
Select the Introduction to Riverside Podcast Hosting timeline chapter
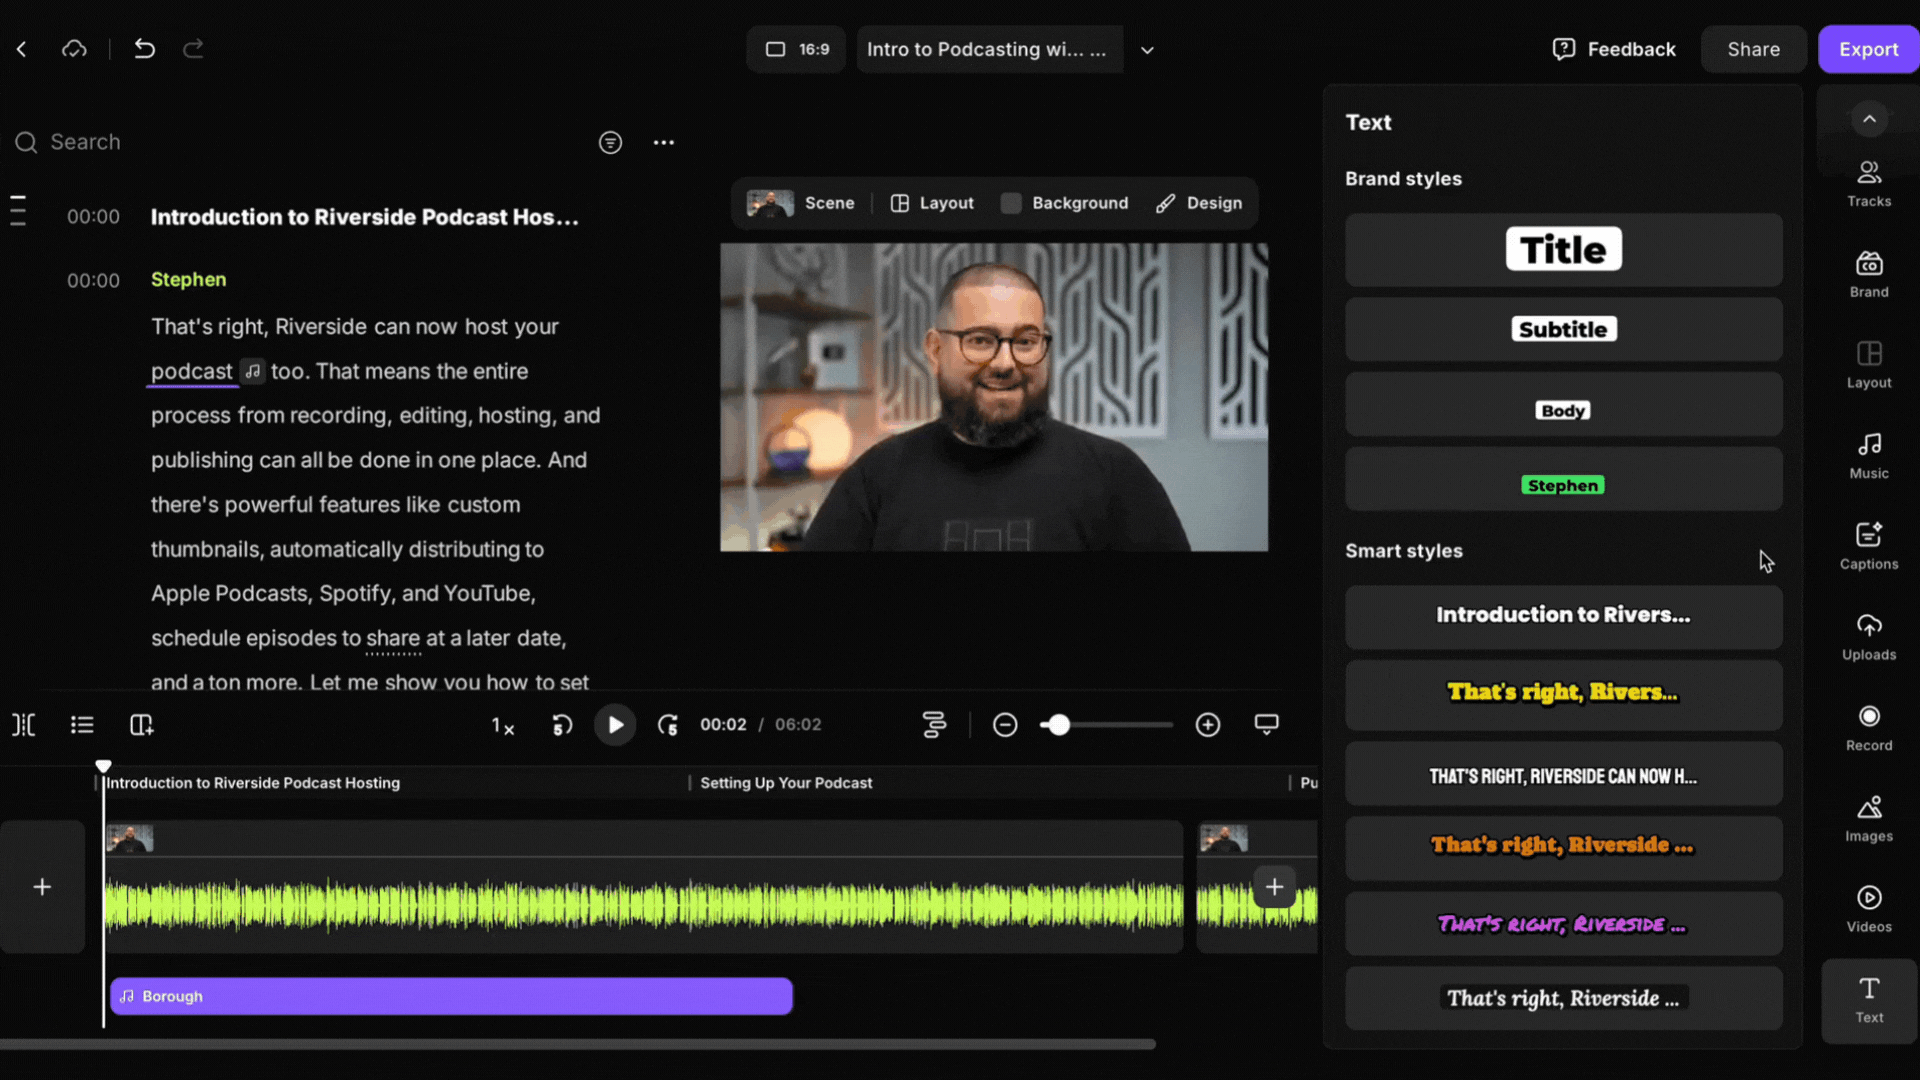pyautogui.click(x=253, y=783)
